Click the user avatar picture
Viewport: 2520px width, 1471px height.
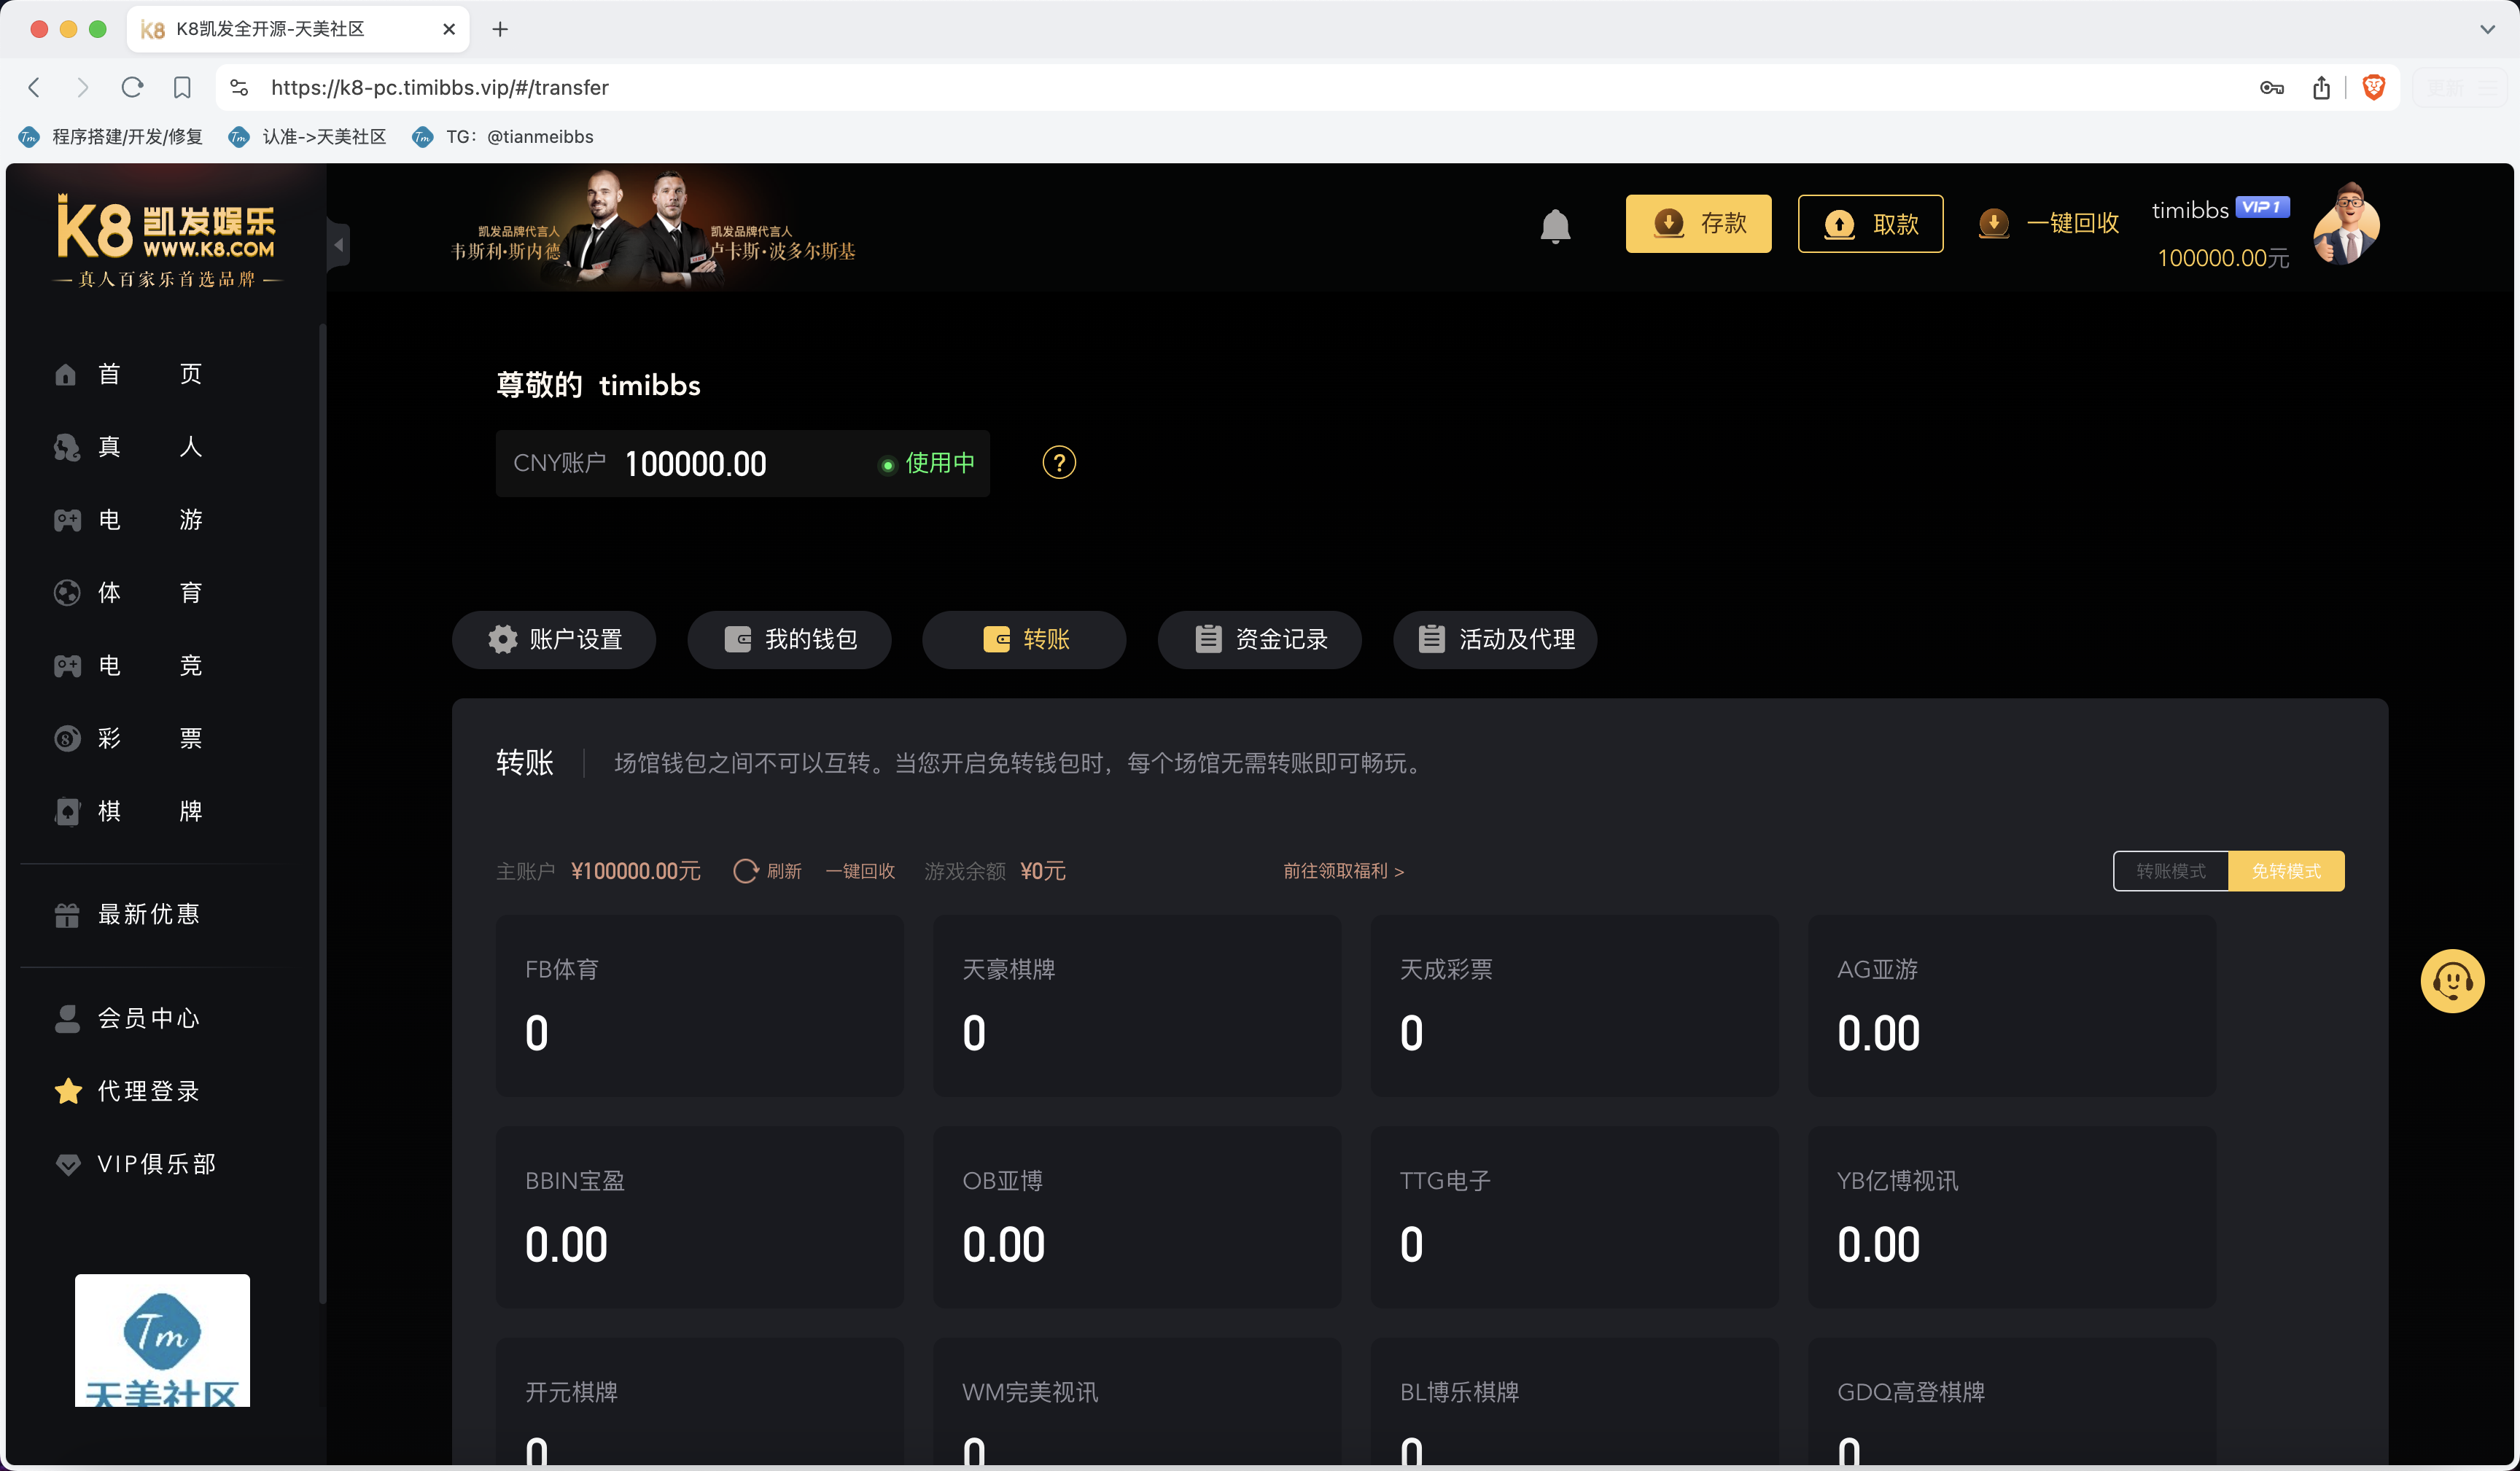pos(2346,224)
